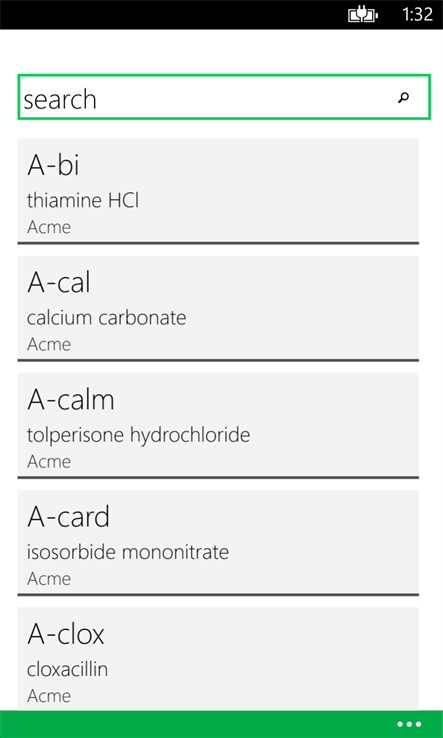Tap calcium carbonate generic name
Image resolution: width=443 pixels, height=738 pixels.
106,318
